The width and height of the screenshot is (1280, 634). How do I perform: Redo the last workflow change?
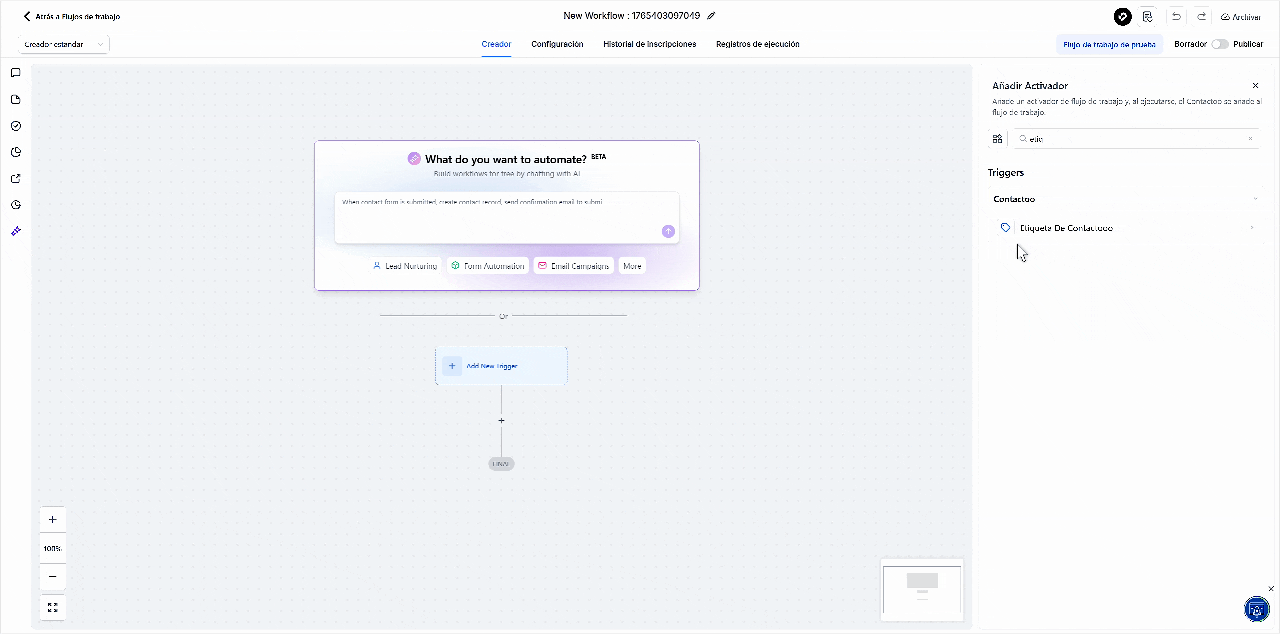(1201, 17)
